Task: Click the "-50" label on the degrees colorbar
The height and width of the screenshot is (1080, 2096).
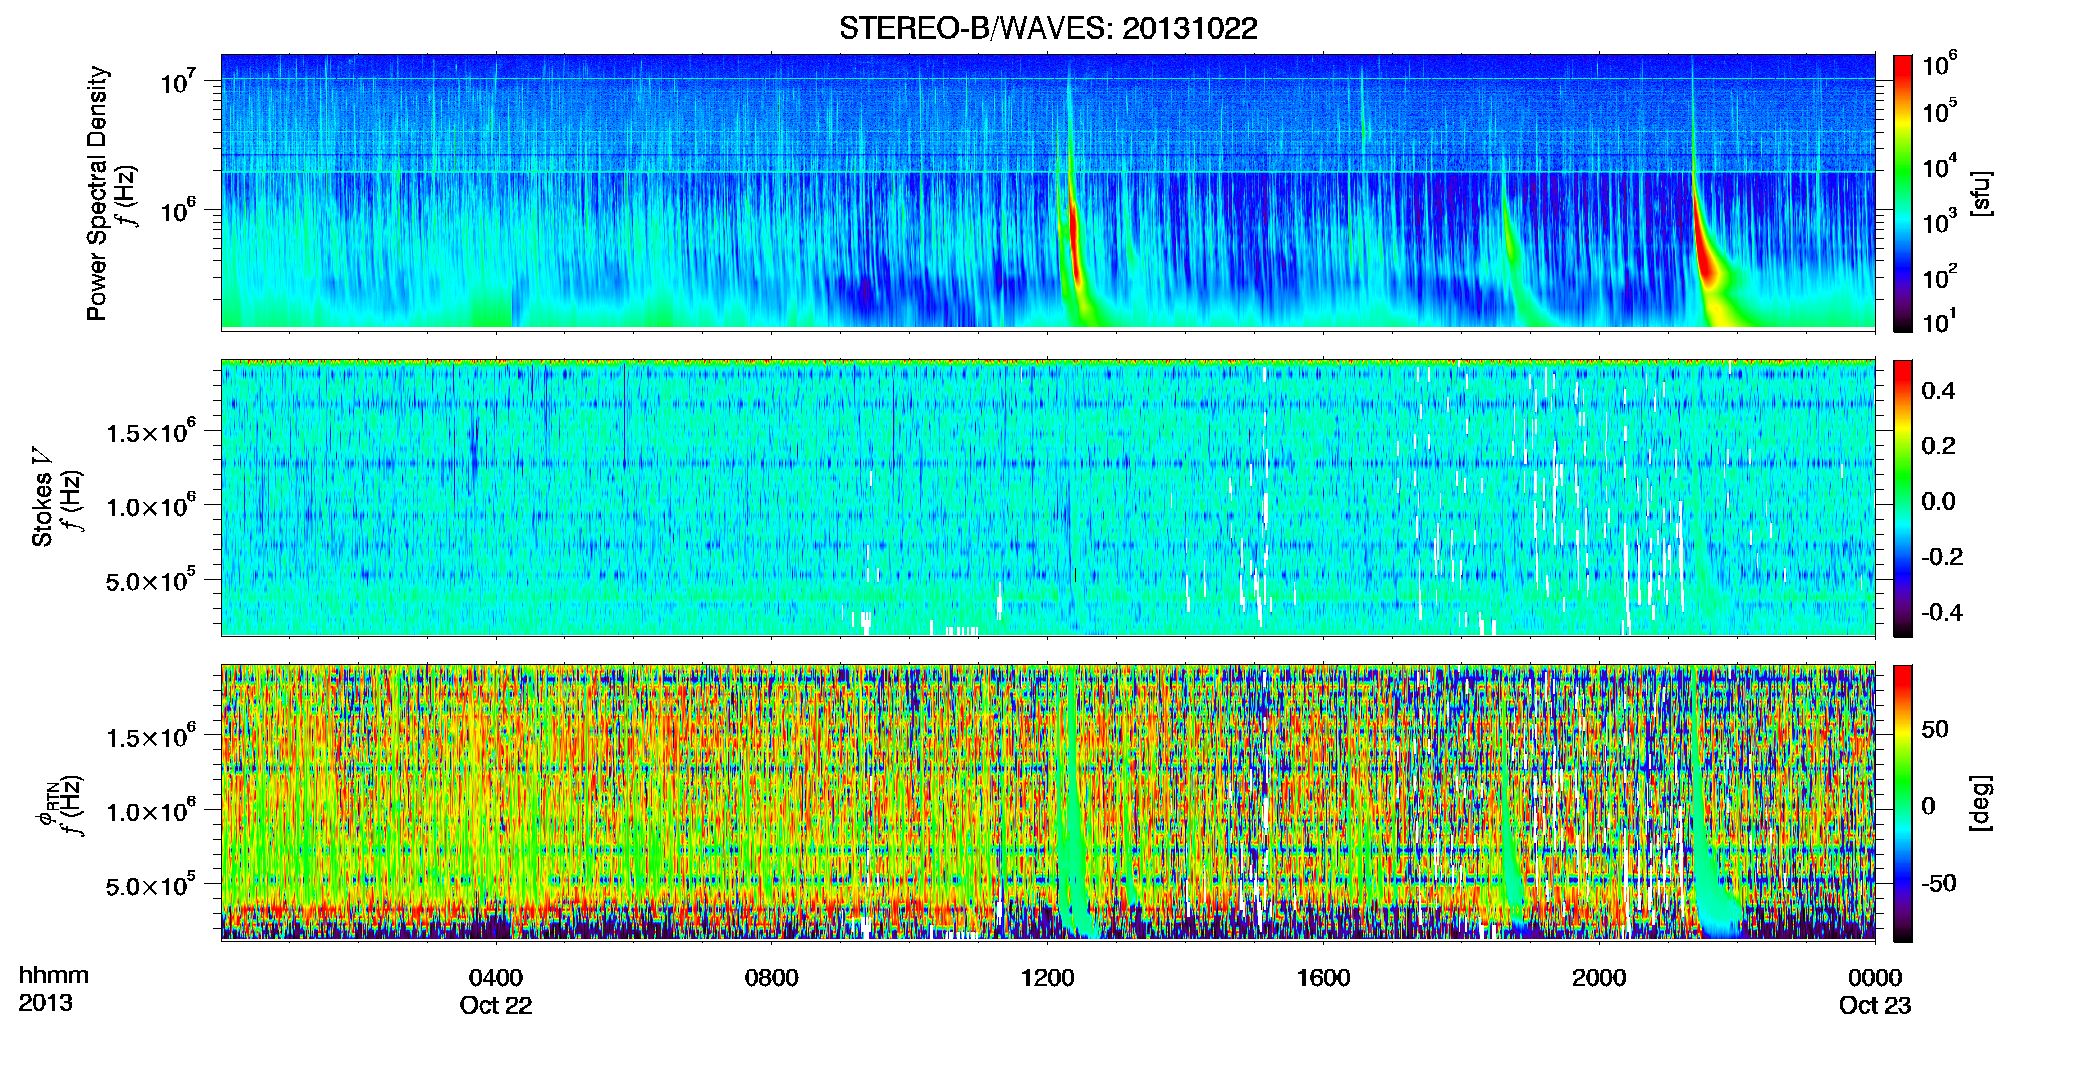Action: (x=1939, y=884)
